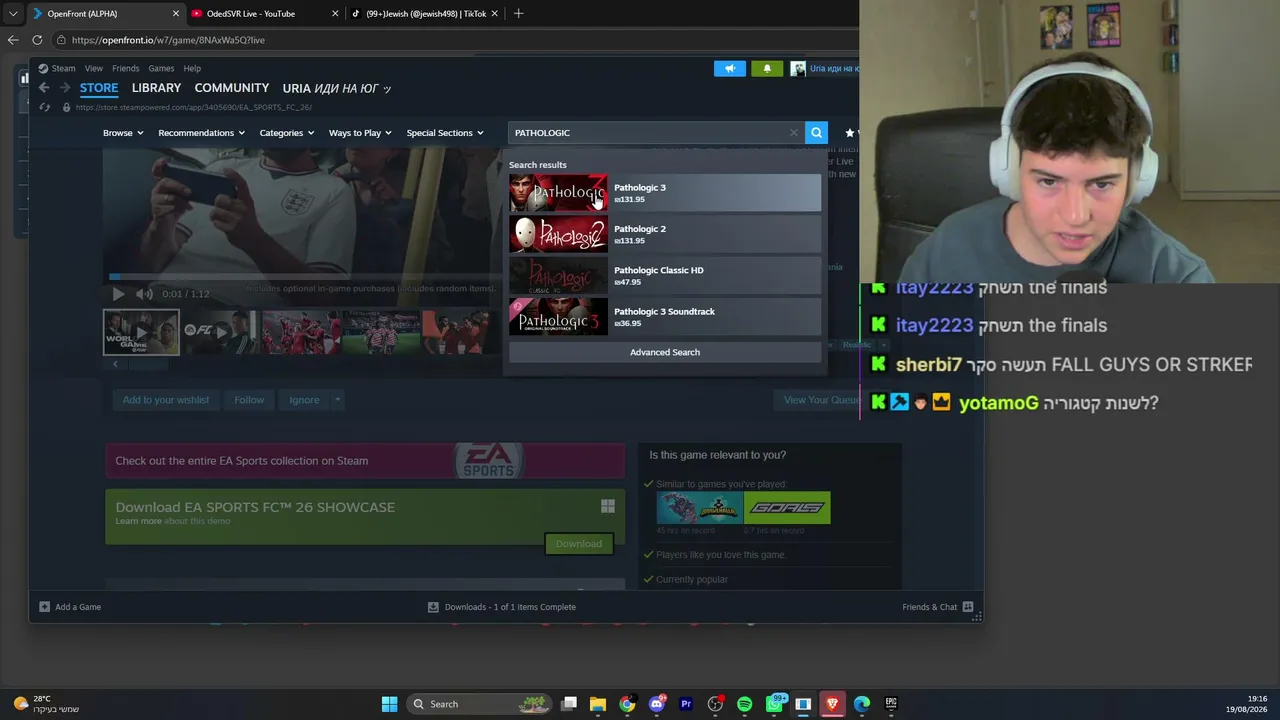This screenshot has width=1280, height=720.
Task: Click the Ignore button
Action: pyautogui.click(x=304, y=400)
